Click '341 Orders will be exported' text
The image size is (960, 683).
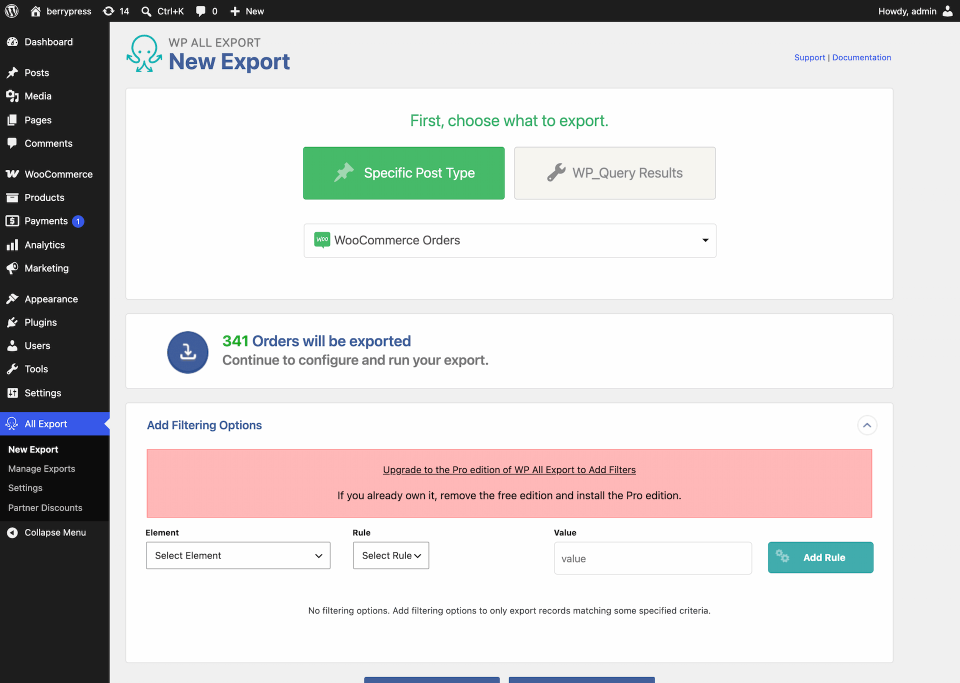pos(317,341)
